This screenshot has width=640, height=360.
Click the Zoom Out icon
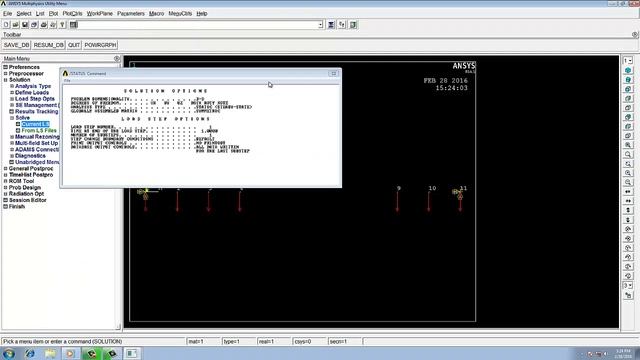(628, 182)
